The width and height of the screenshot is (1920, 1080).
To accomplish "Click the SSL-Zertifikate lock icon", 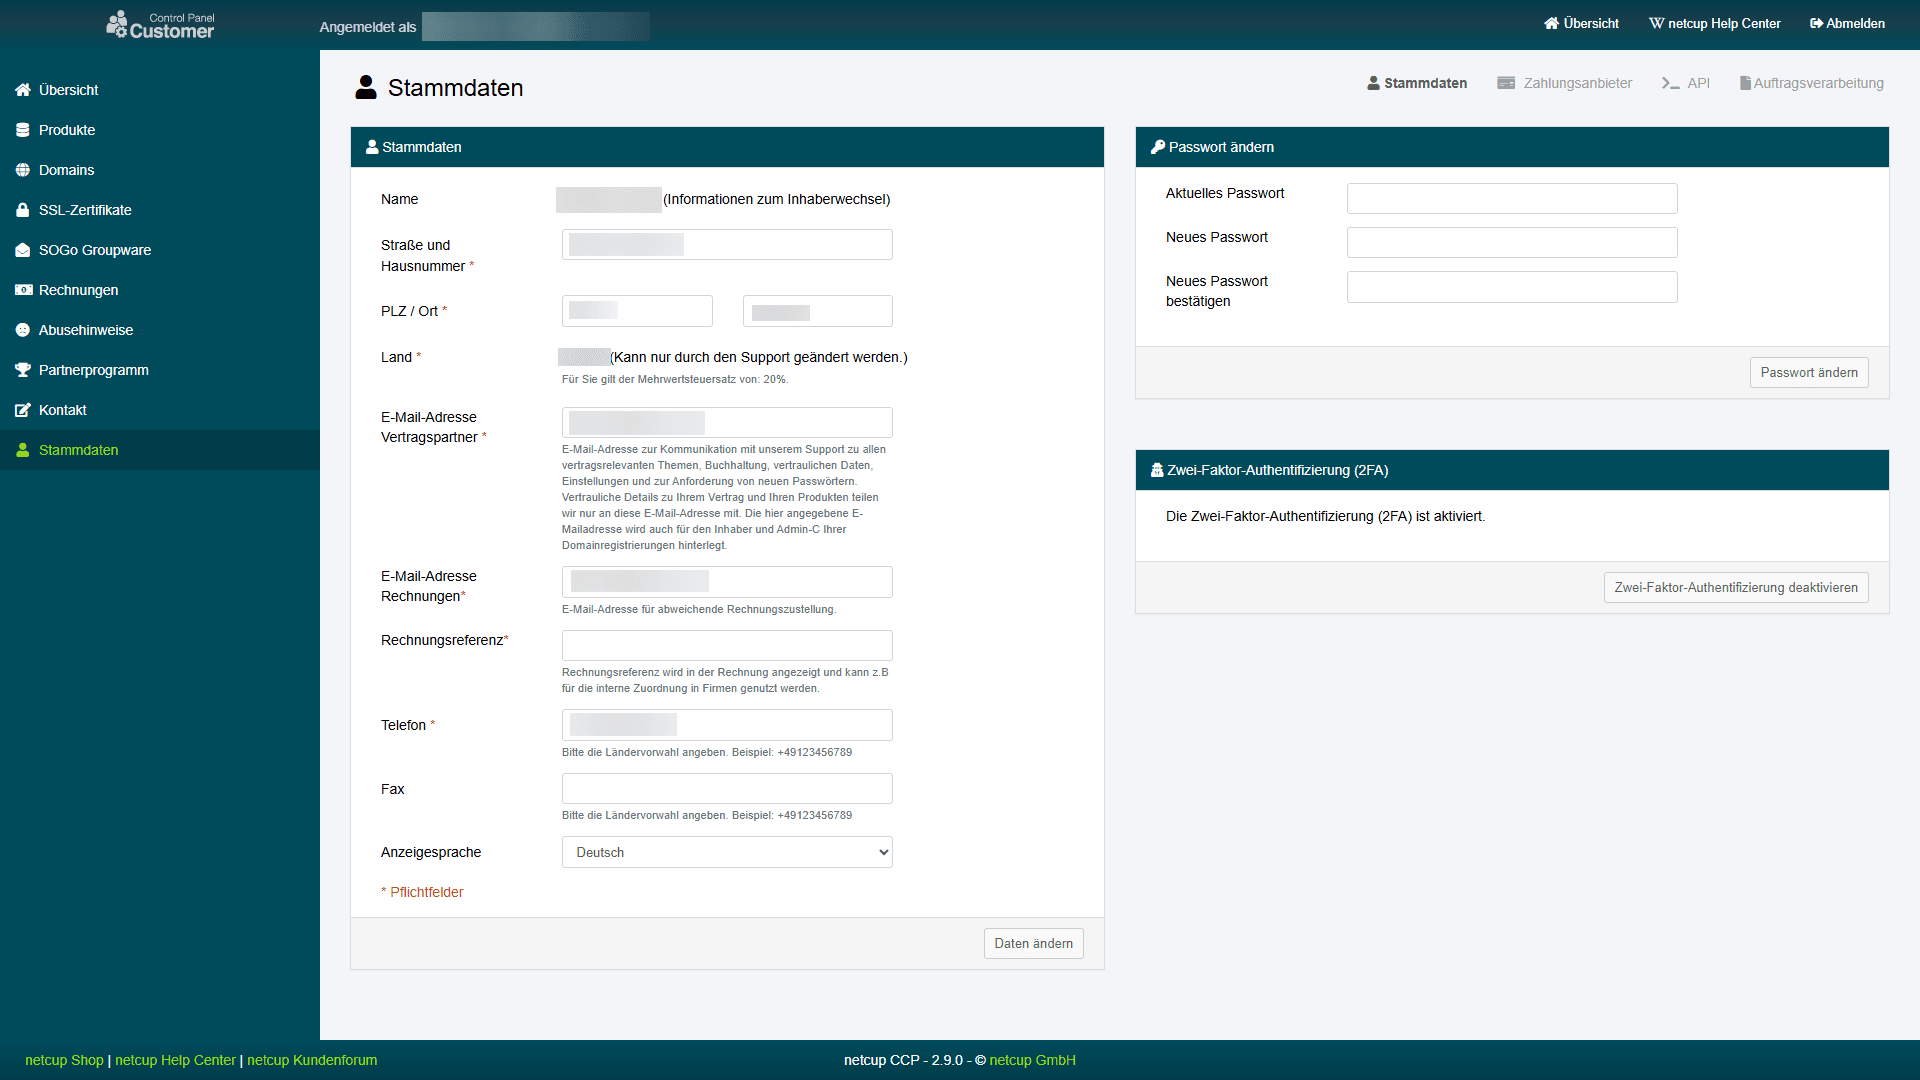I will click(x=23, y=210).
